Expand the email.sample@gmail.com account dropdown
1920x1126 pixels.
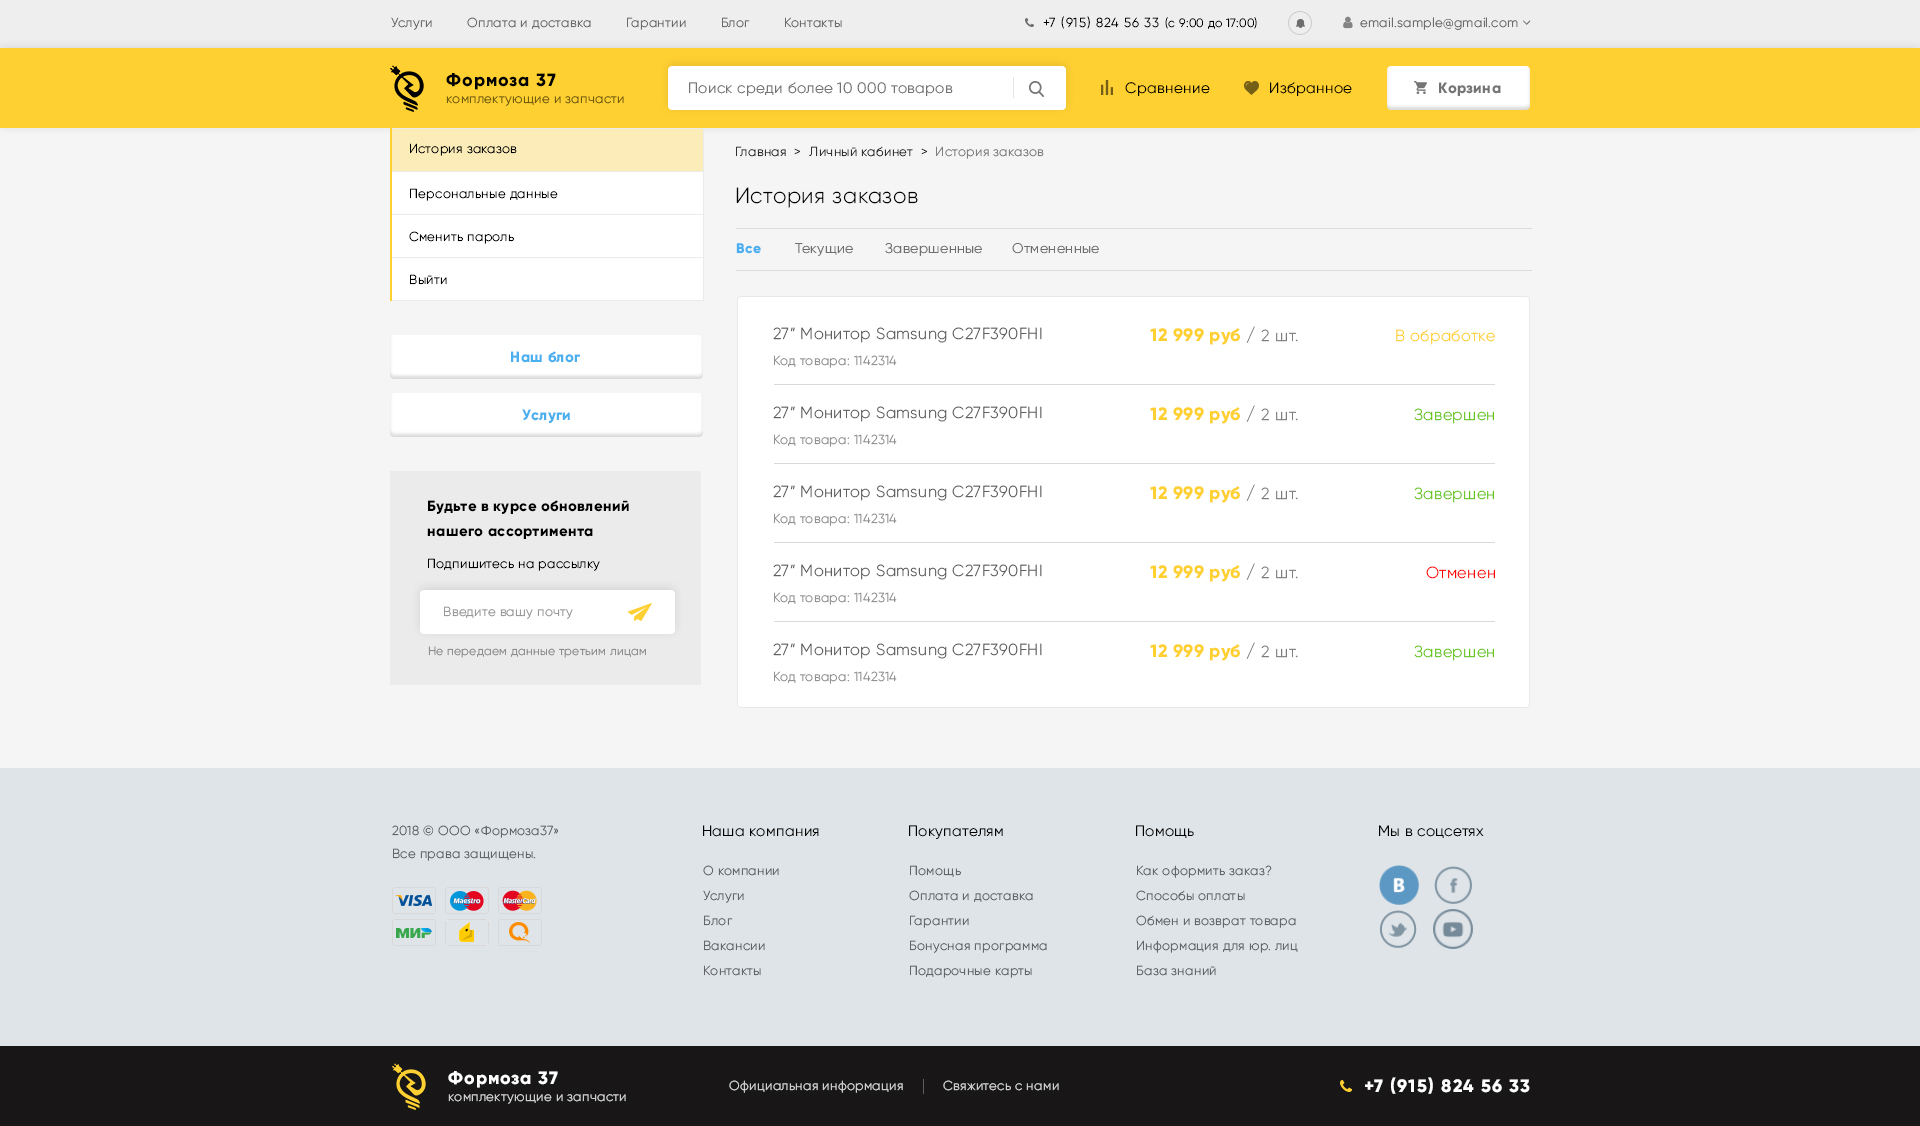click(x=1437, y=23)
